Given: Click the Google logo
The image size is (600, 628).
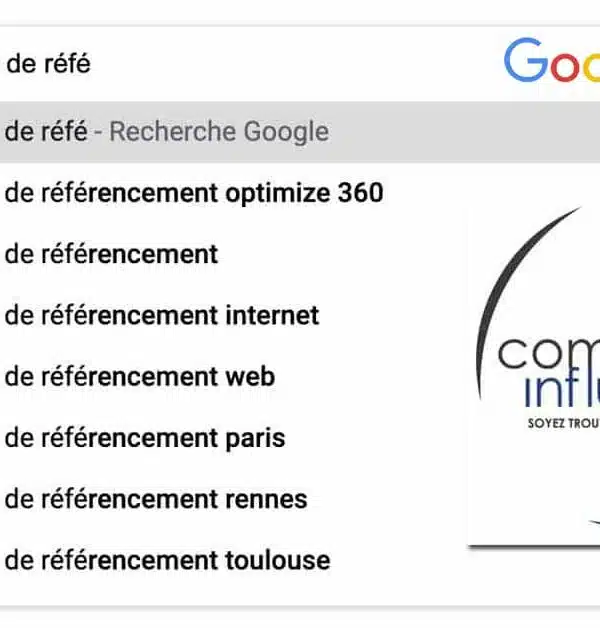Looking at the screenshot, I should tap(551, 62).
